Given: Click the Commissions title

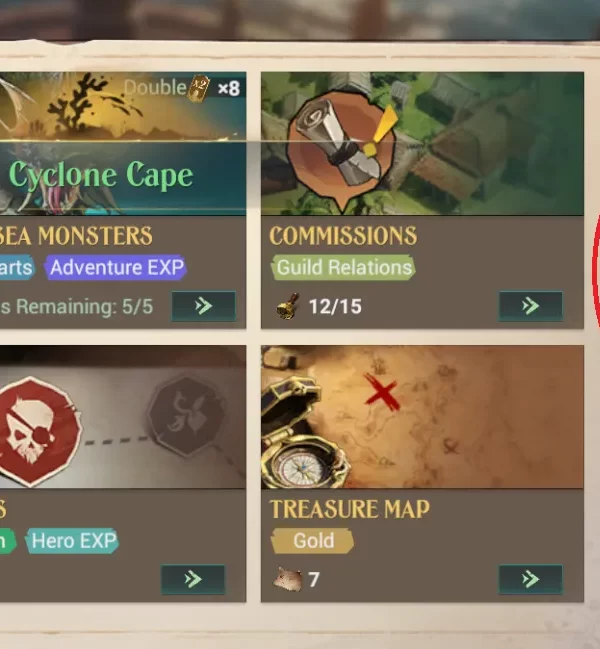Looking at the screenshot, I should click(343, 236).
